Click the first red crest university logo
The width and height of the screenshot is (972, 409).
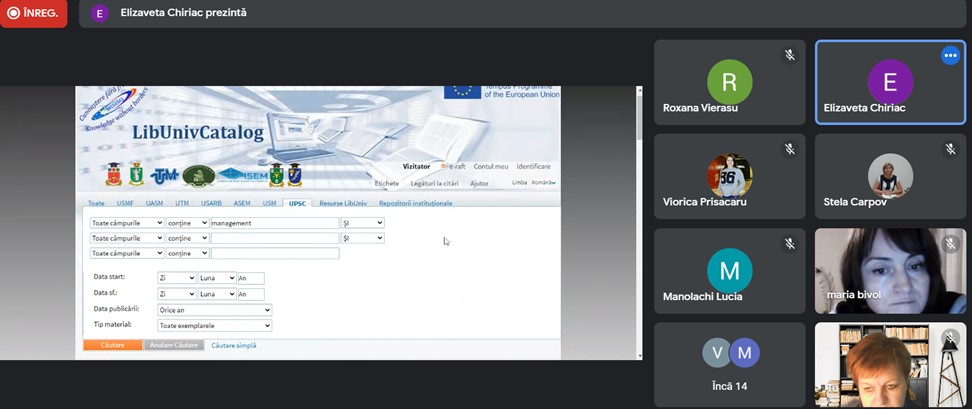point(115,175)
